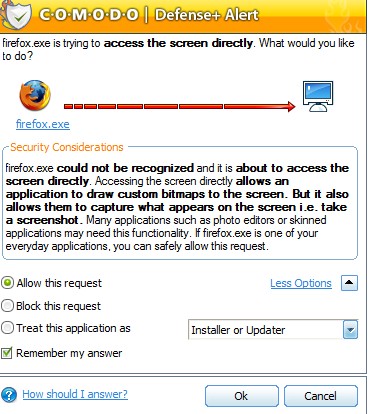This screenshot has height=414, width=369.
Task: Confirm with the Ok button
Action: tap(242, 396)
